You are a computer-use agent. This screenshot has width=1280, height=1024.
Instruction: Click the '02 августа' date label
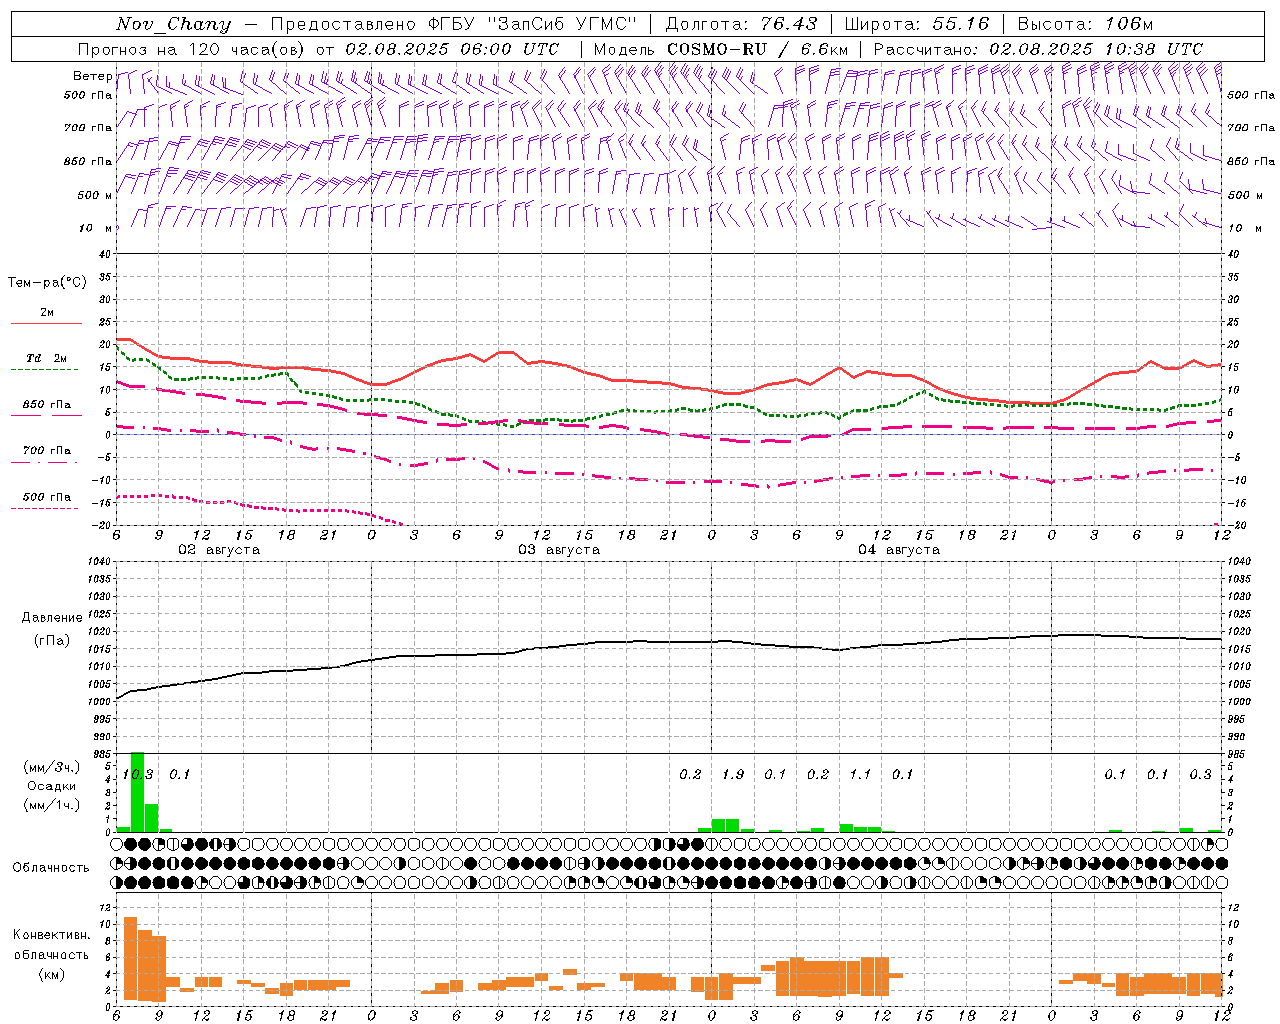coord(219,550)
